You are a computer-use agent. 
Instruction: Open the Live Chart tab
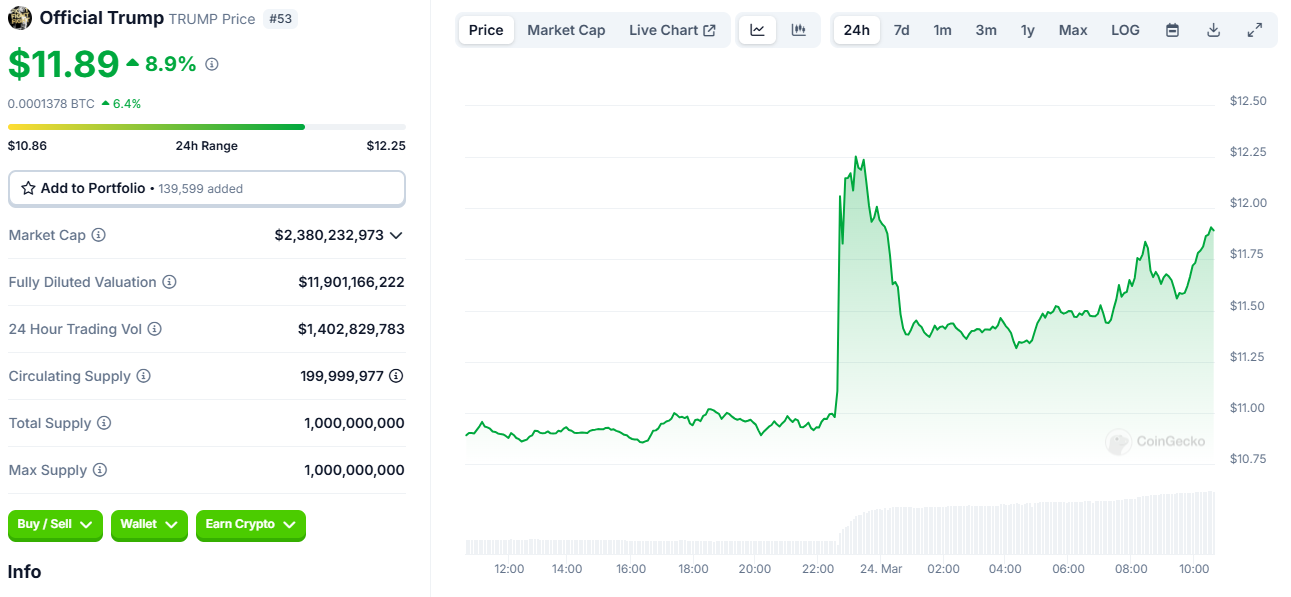pos(671,30)
